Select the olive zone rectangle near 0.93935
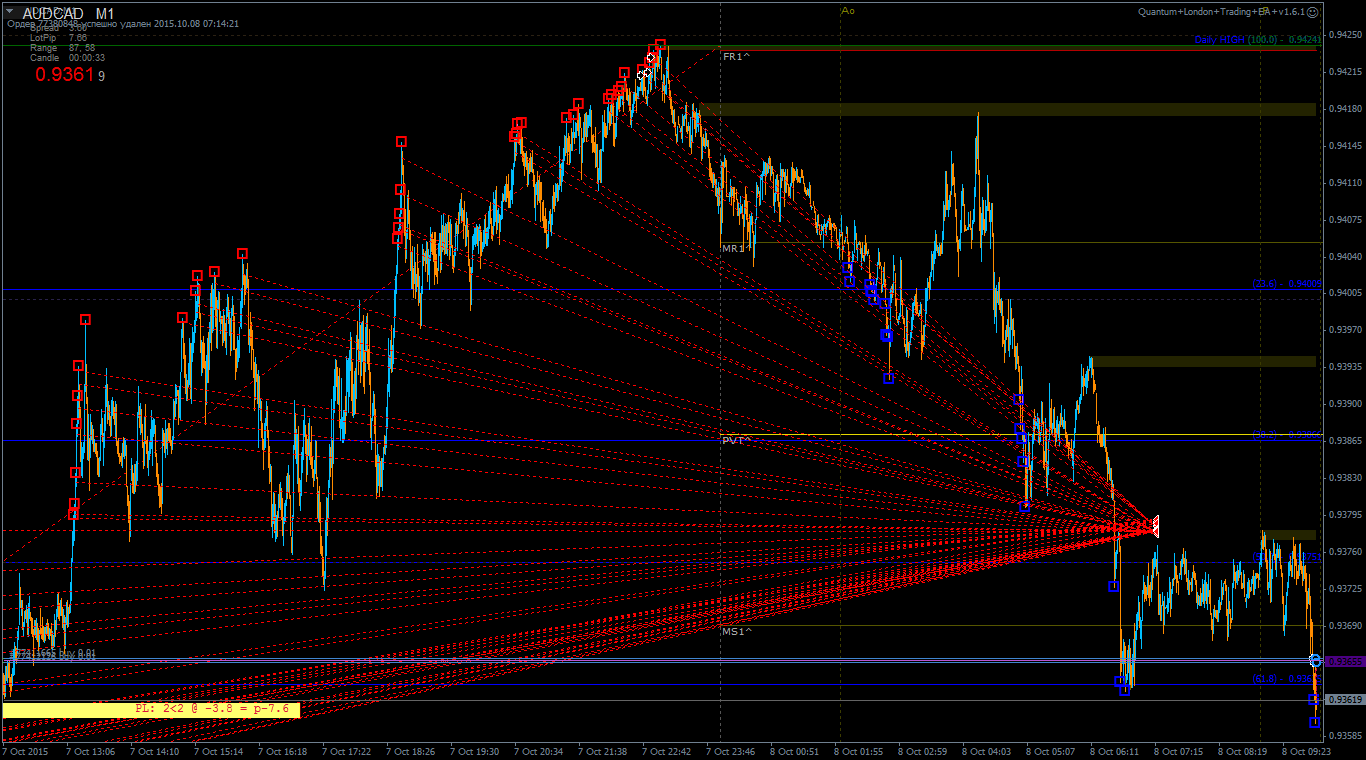 [1203, 361]
